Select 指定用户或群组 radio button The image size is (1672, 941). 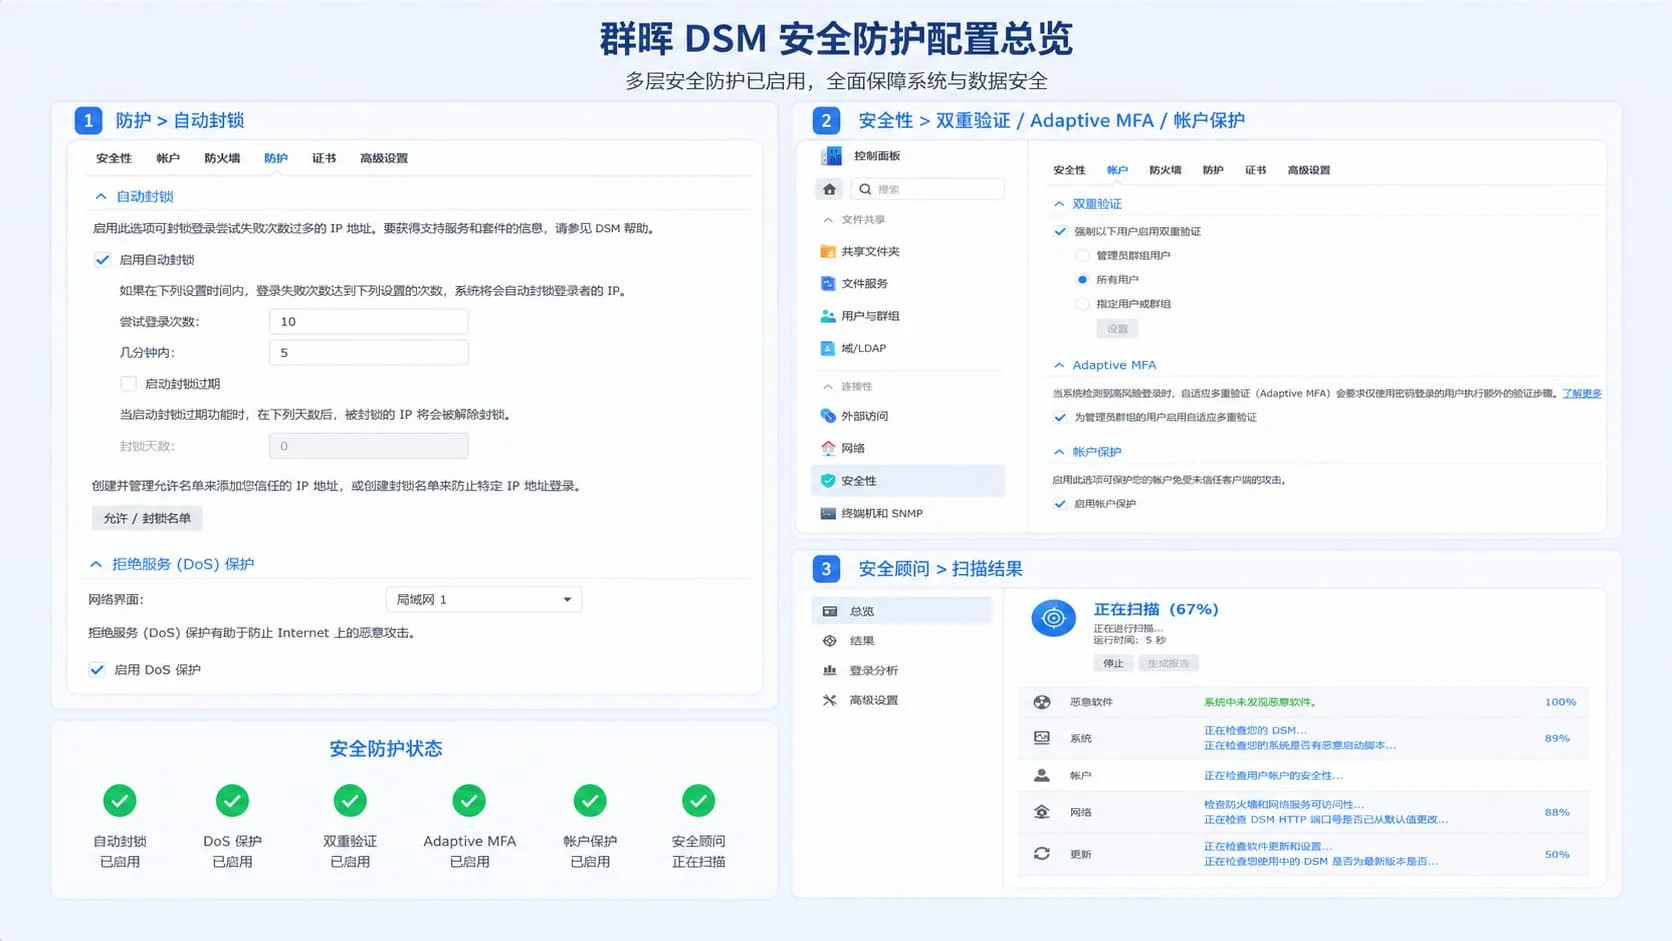pos(1082,303)
